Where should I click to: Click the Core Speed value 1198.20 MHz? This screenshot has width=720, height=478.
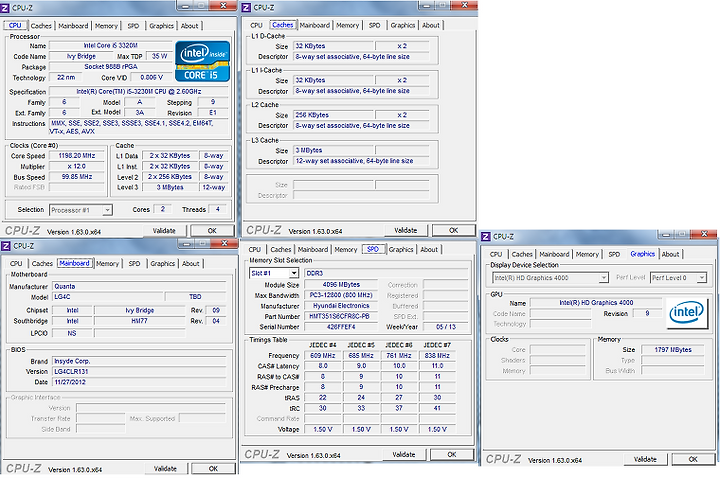pyautogui.click(x=77, y=156)
